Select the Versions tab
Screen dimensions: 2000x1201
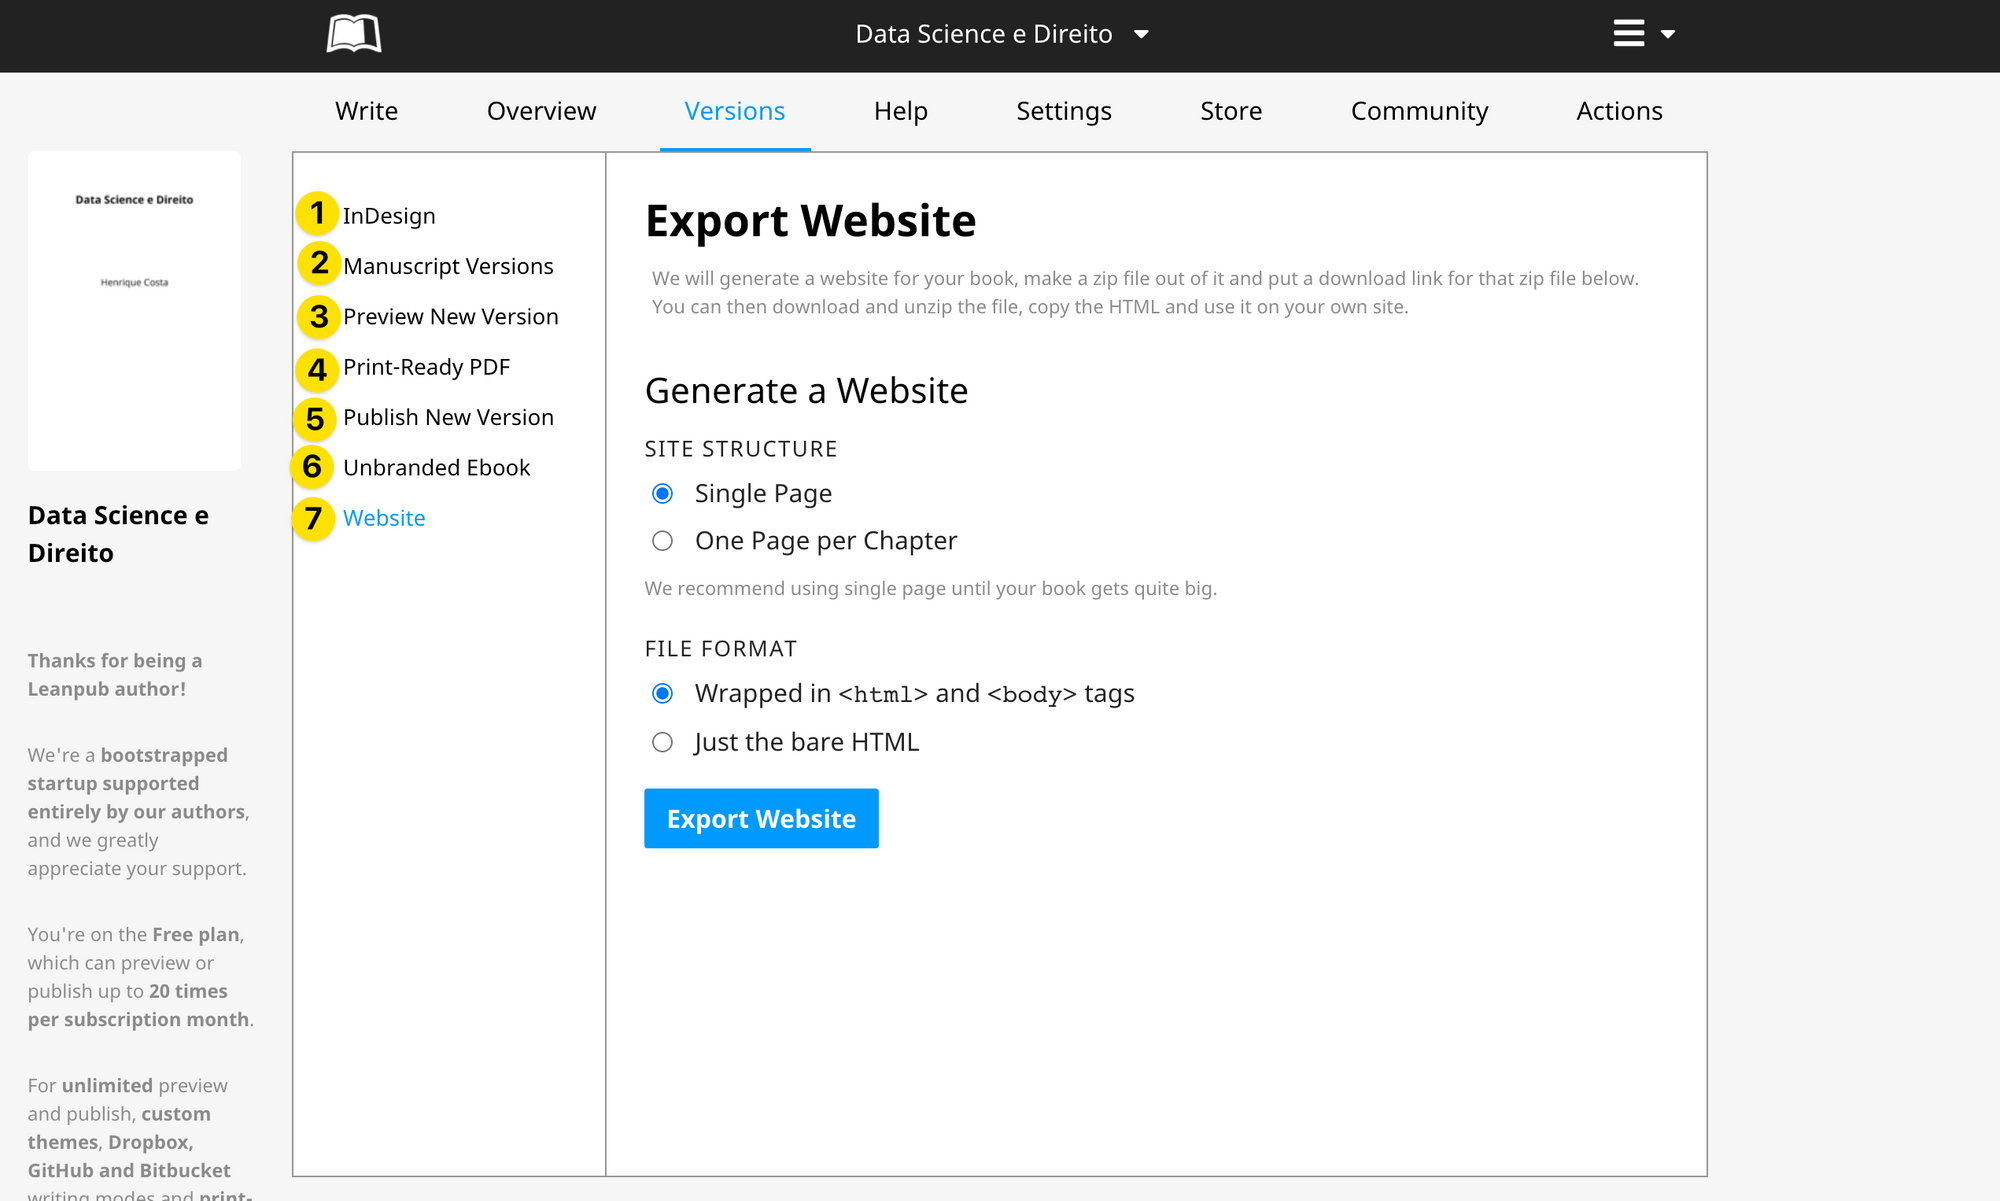735,111
